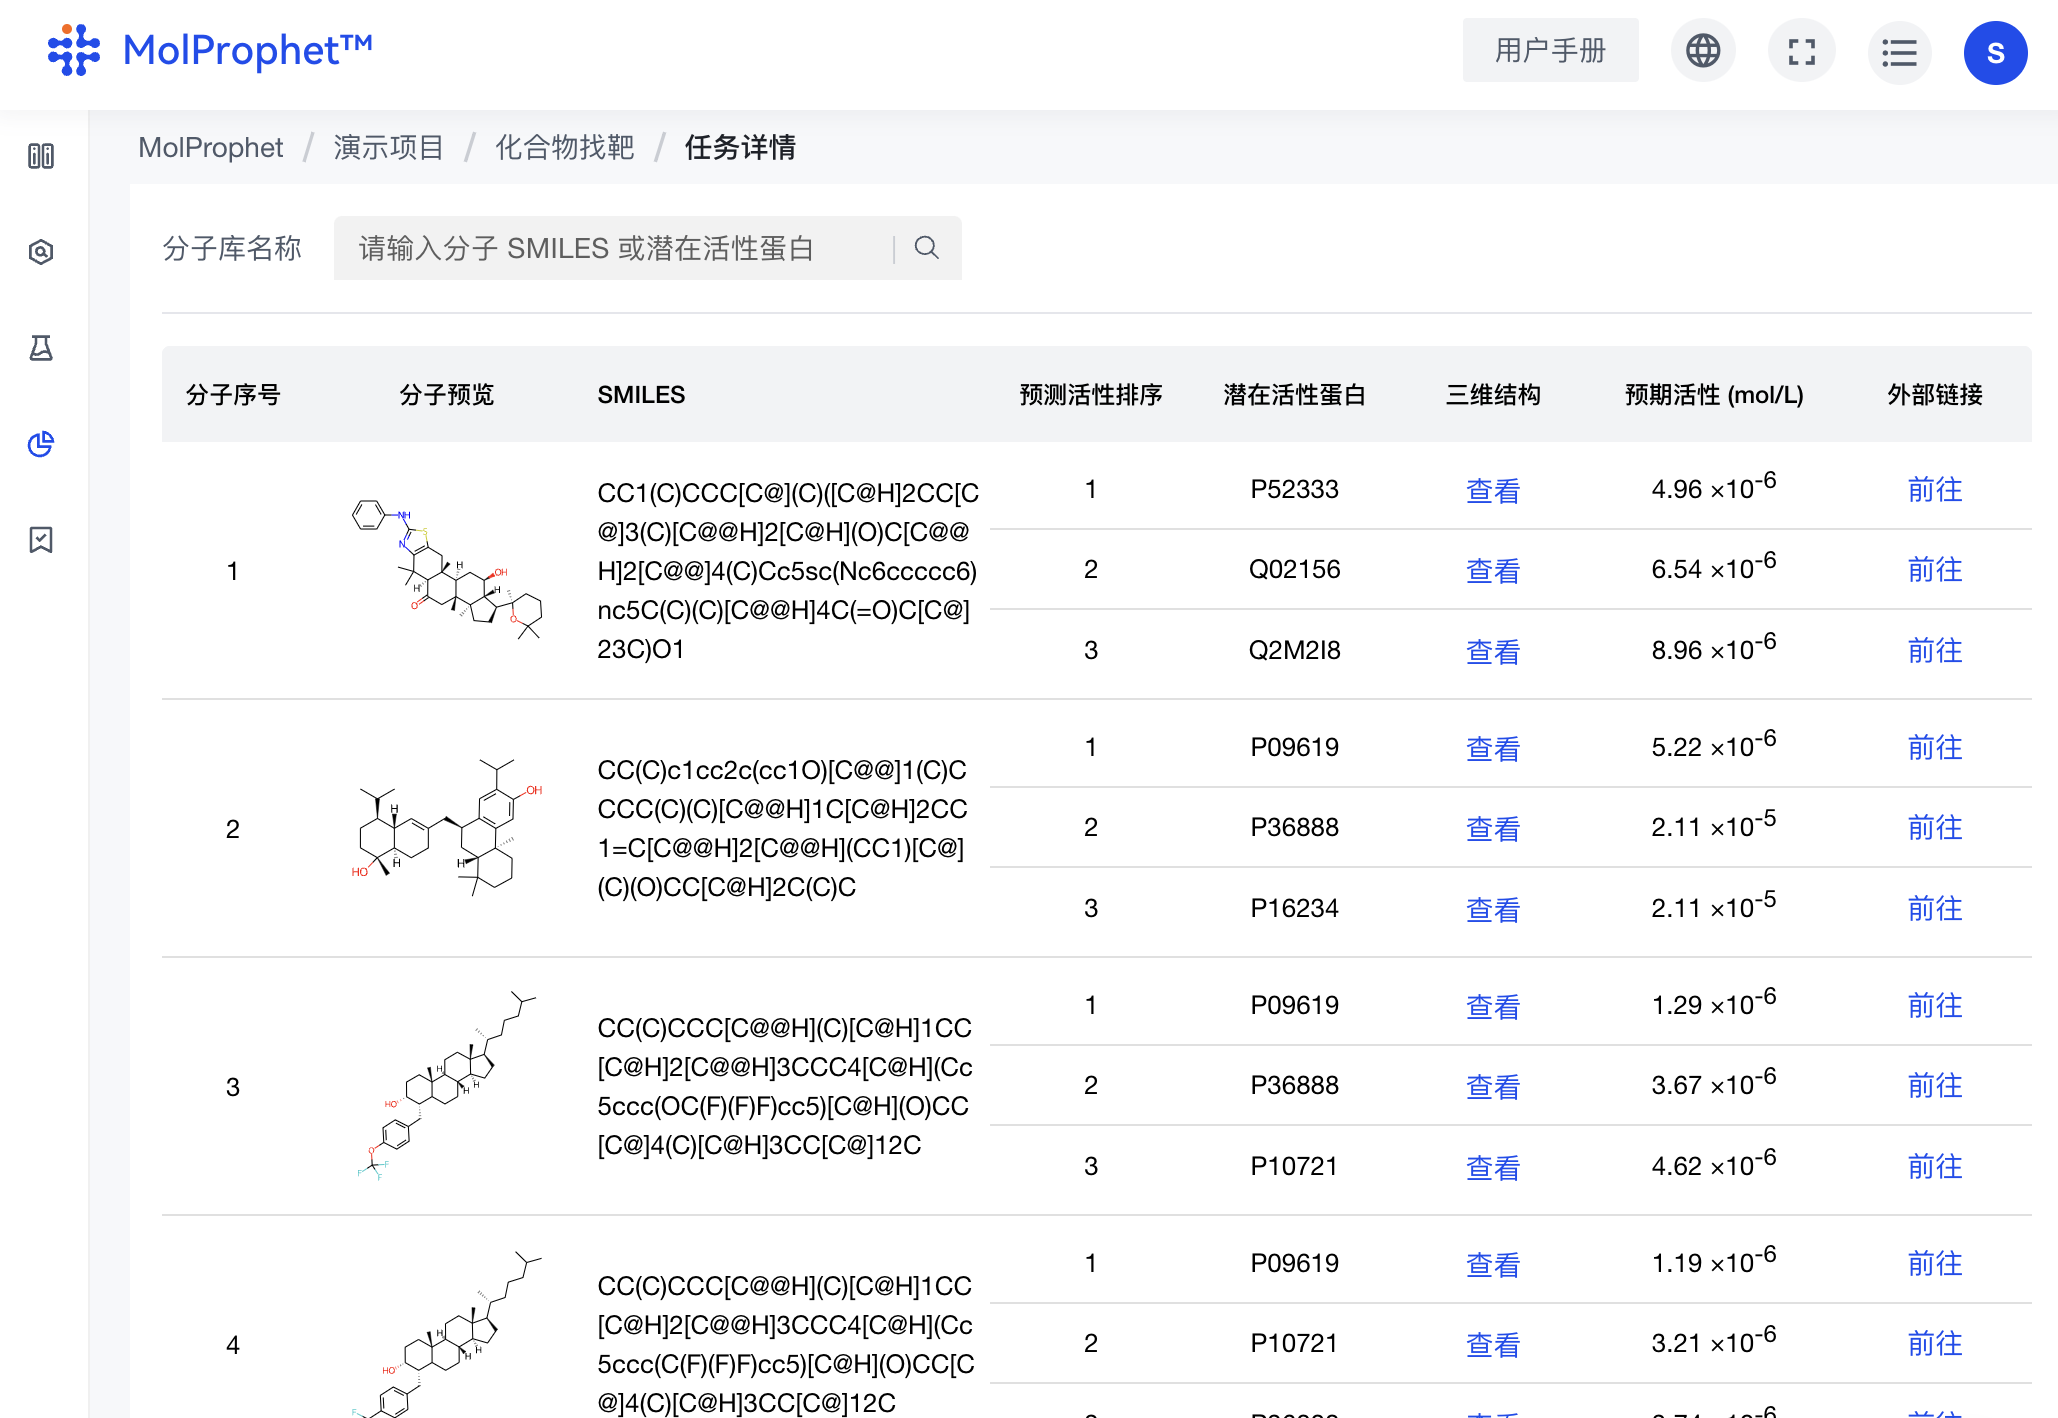This screenshot has height=1418, width=2058.
Task: Toggle fullscreen mode icon
Action: [1801, 51]
